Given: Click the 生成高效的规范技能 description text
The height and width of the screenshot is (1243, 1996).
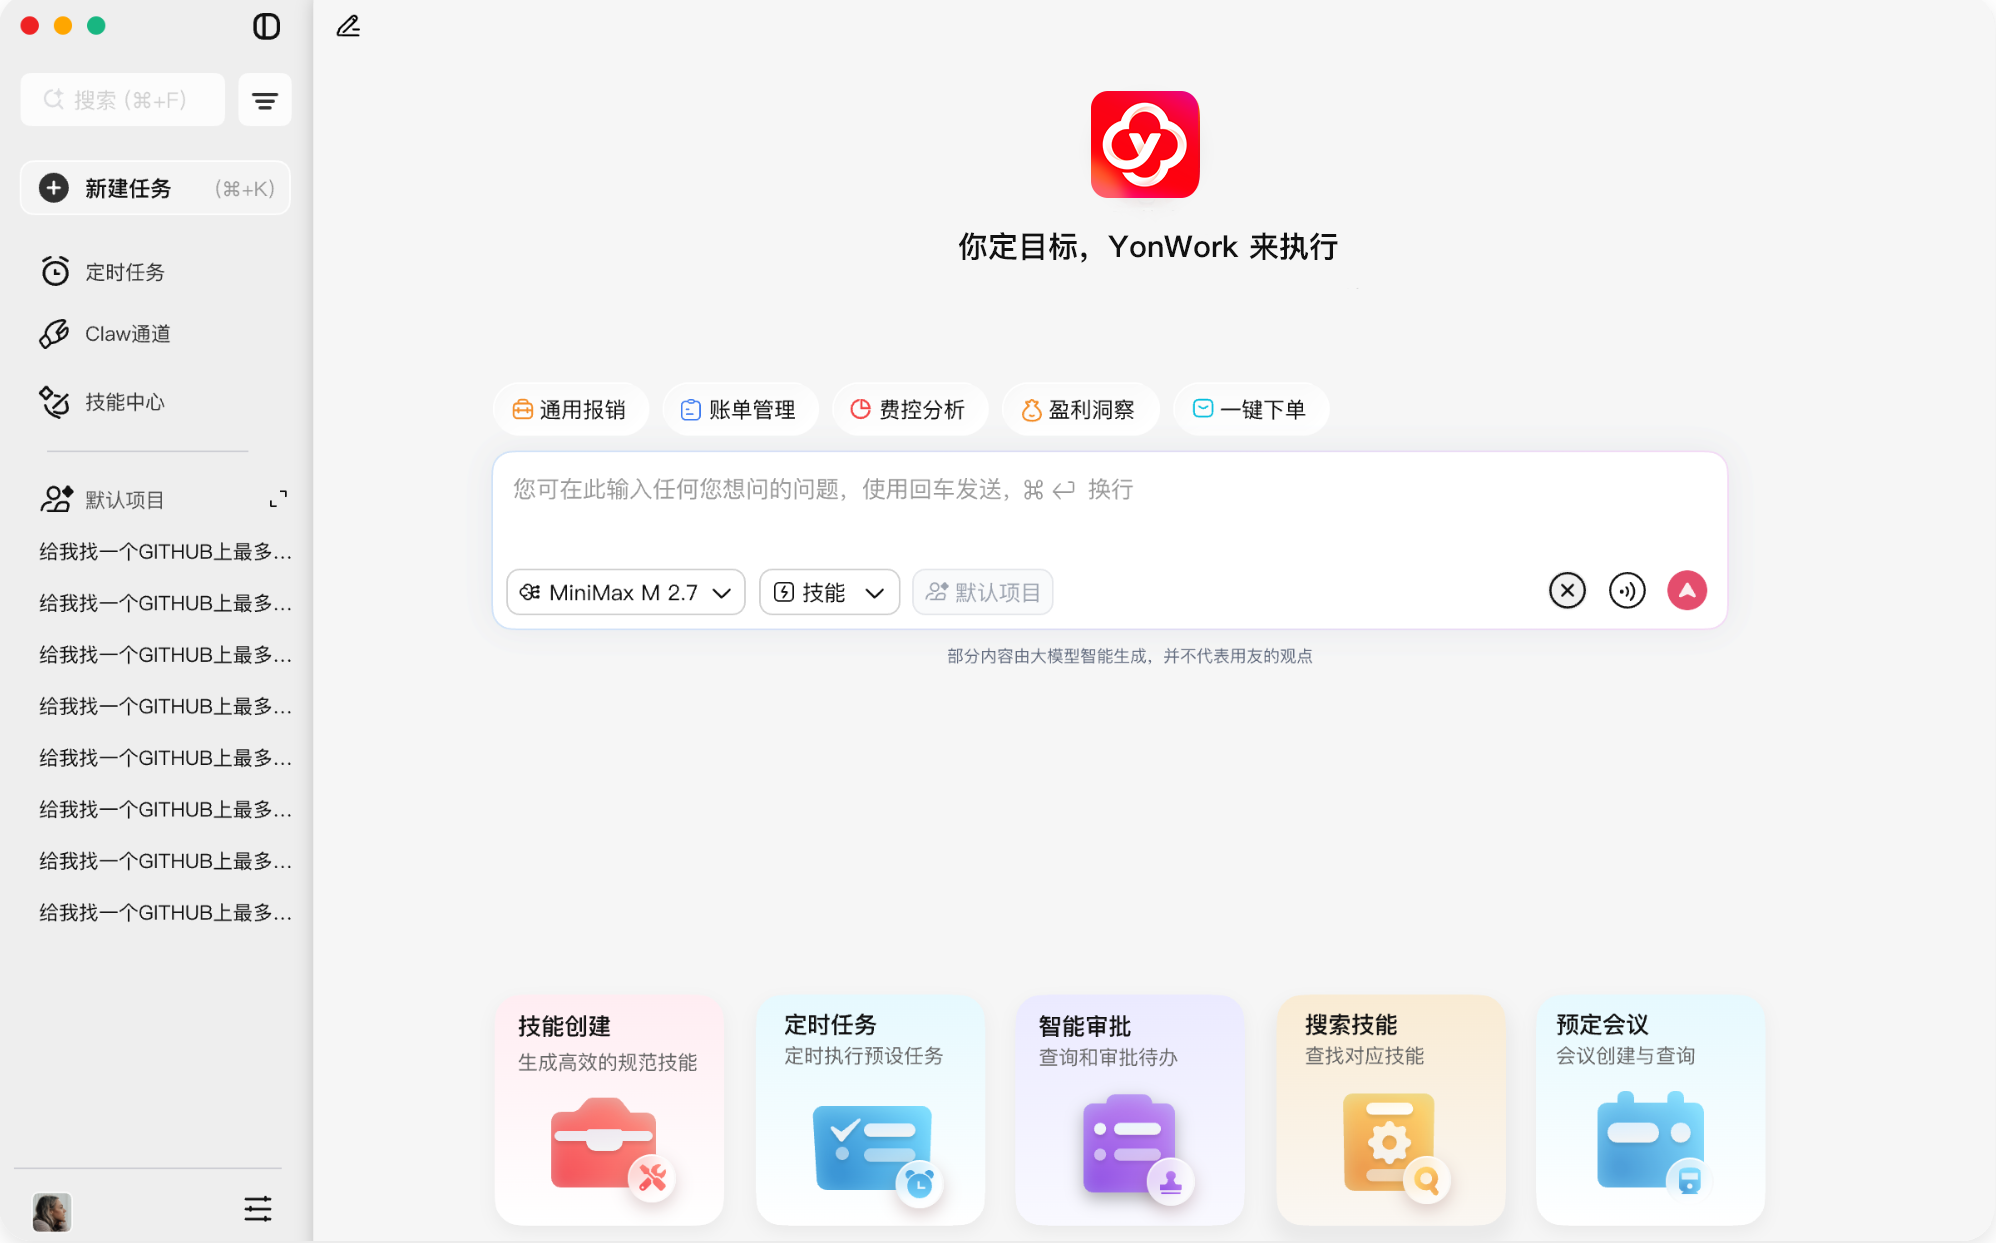Looking at the screenshot, I should pos(607,1062).
